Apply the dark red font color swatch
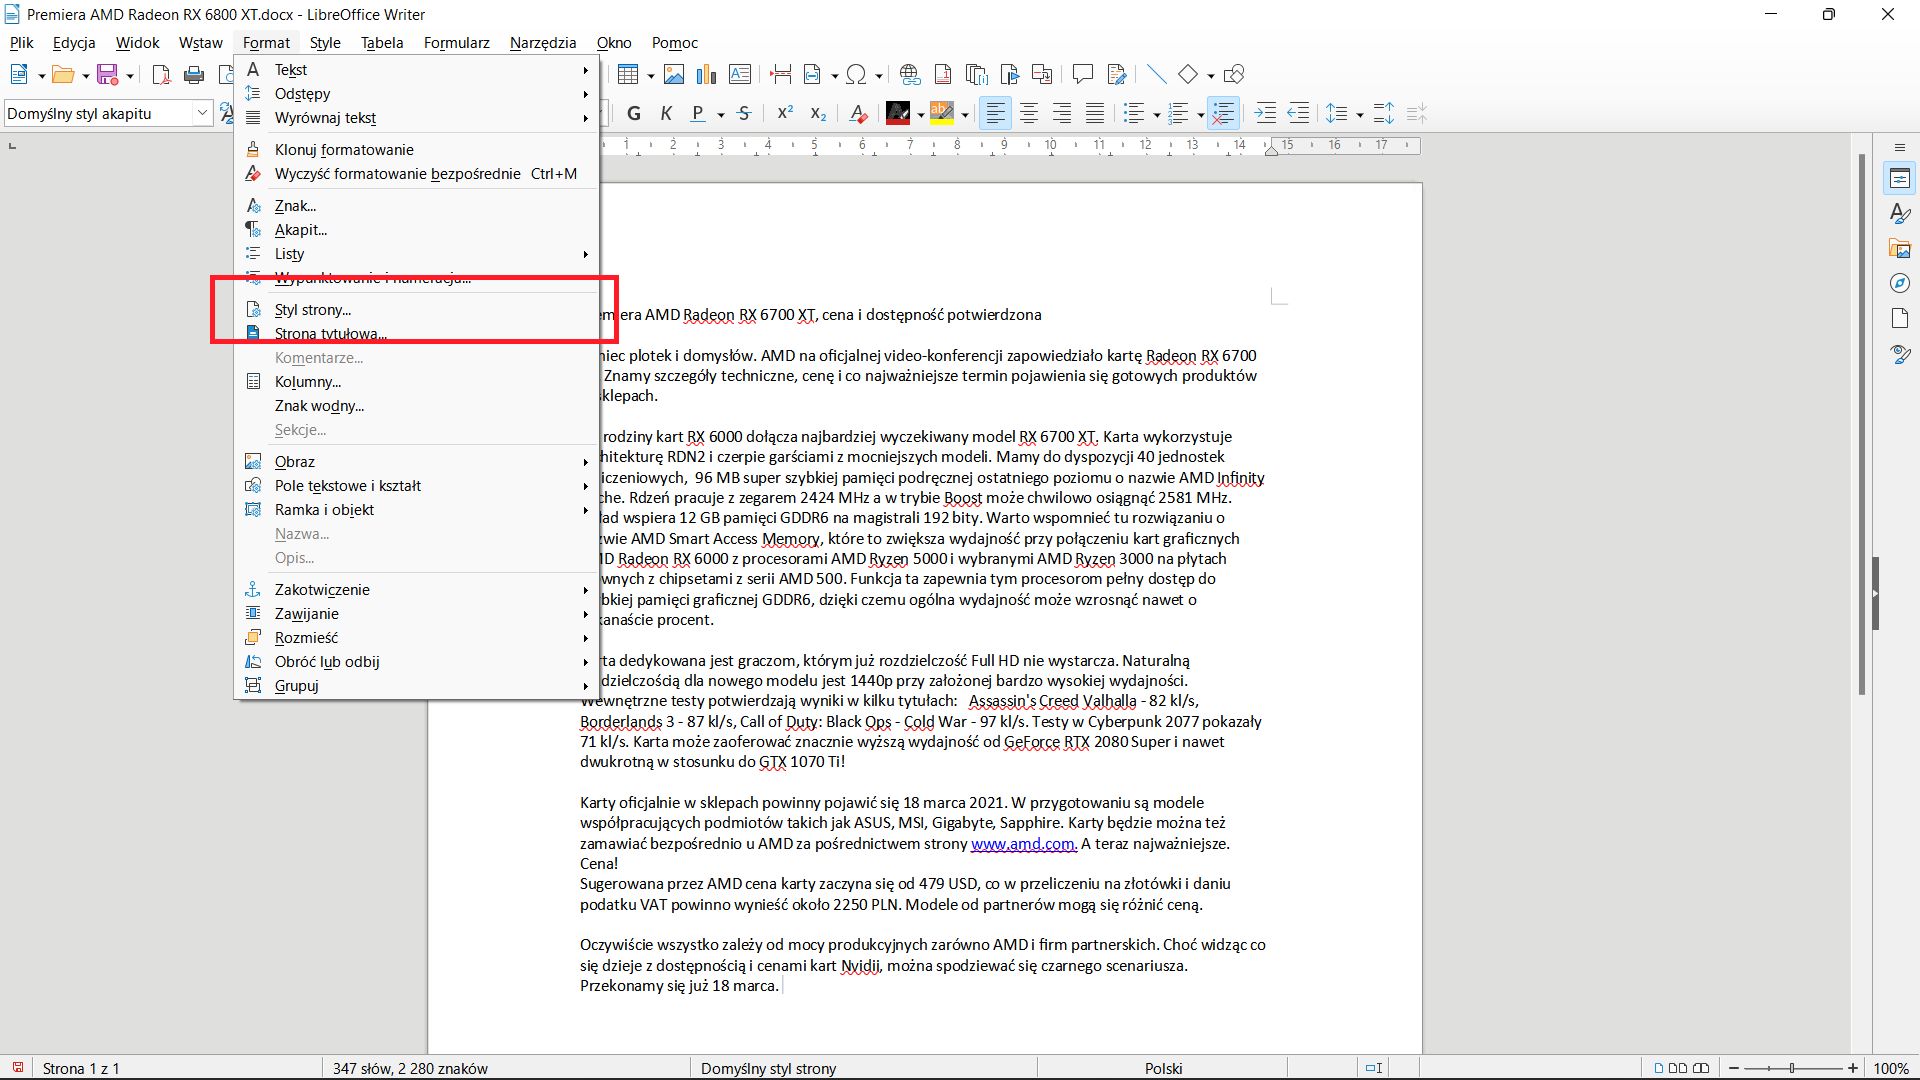 click(x=897, y=114)
